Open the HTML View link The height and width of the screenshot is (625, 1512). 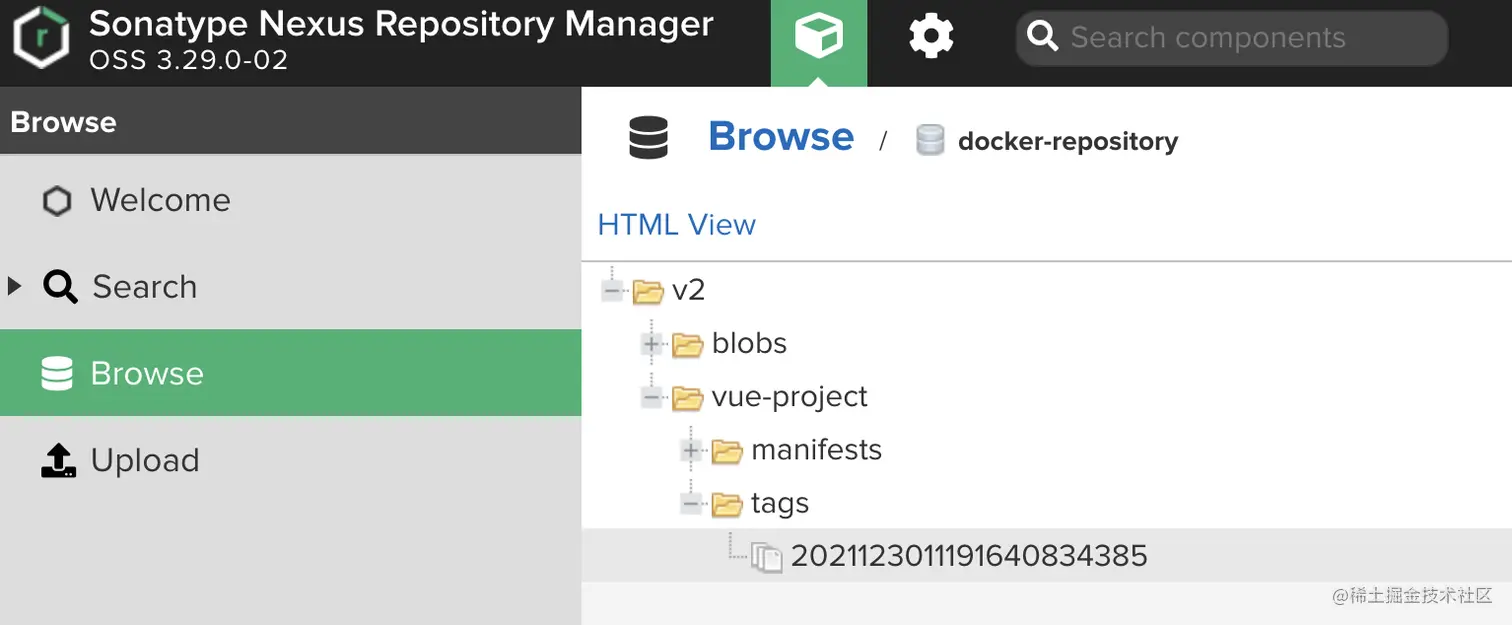click(676, 224)
